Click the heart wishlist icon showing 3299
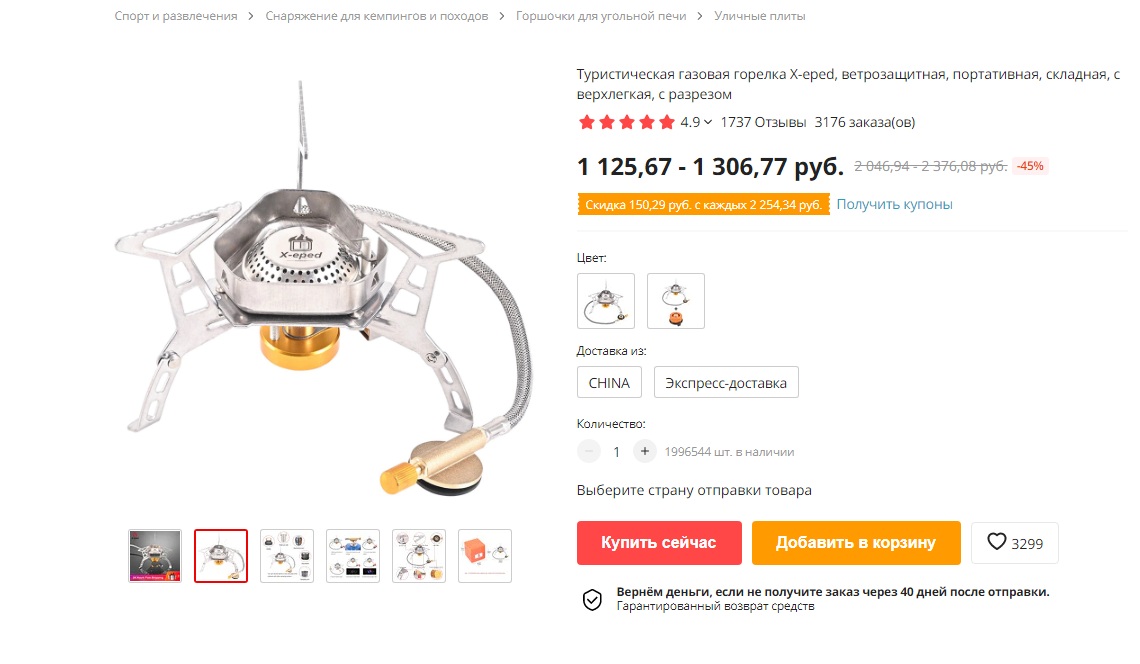The image size is (1140, 664). (997, 542)
